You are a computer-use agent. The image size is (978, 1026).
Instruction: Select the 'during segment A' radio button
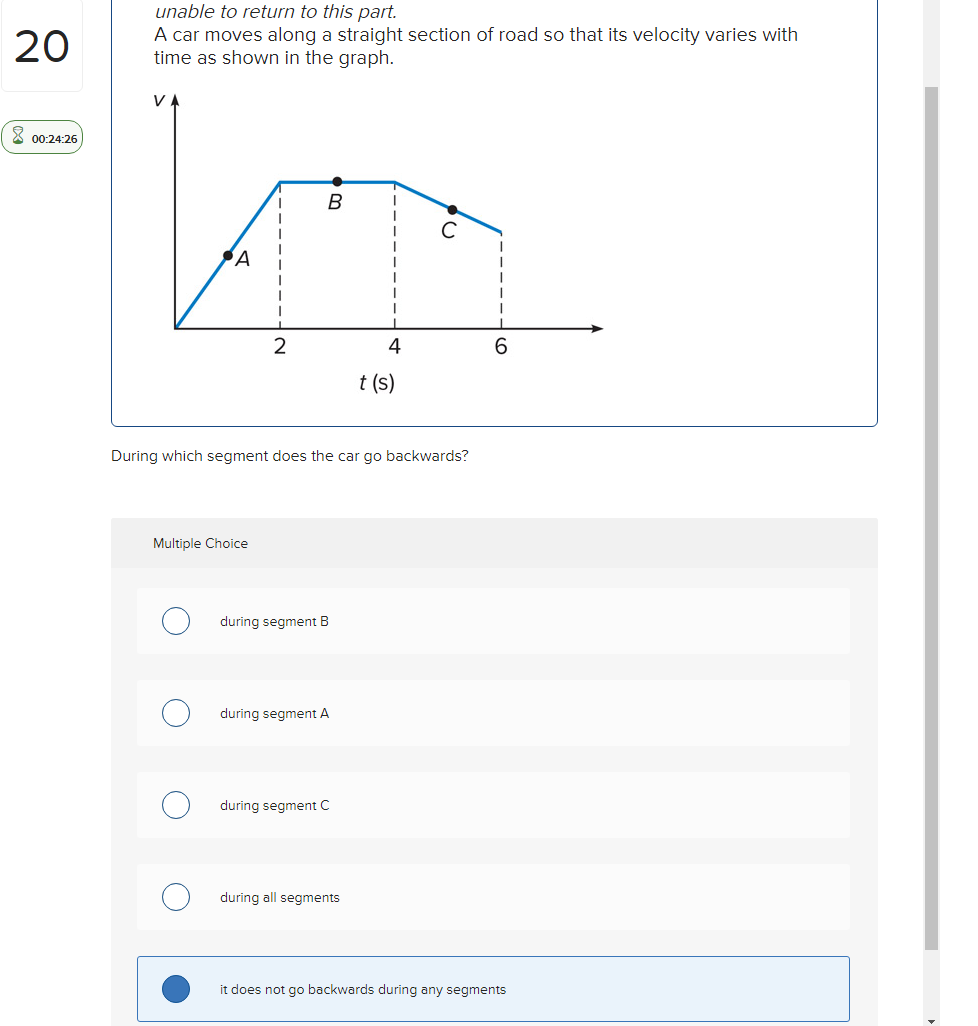click(176, 713)
